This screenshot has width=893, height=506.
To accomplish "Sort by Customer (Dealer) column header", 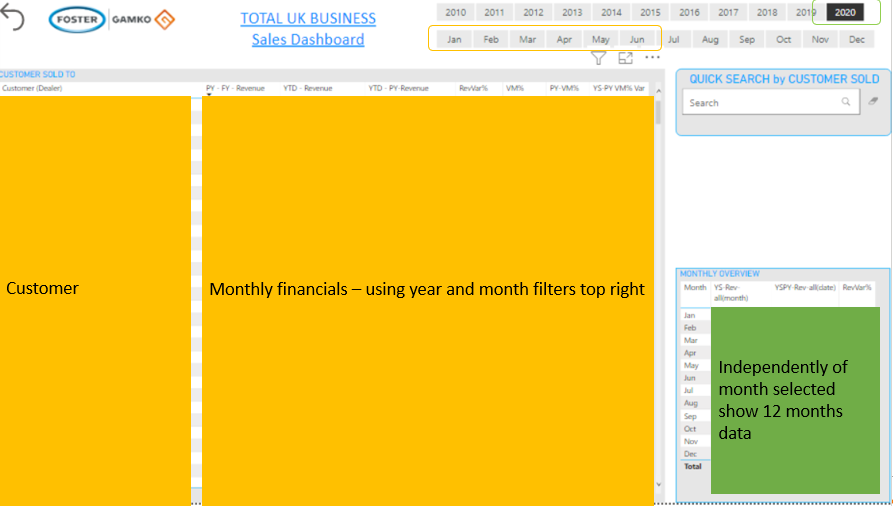I will (32, 88).
